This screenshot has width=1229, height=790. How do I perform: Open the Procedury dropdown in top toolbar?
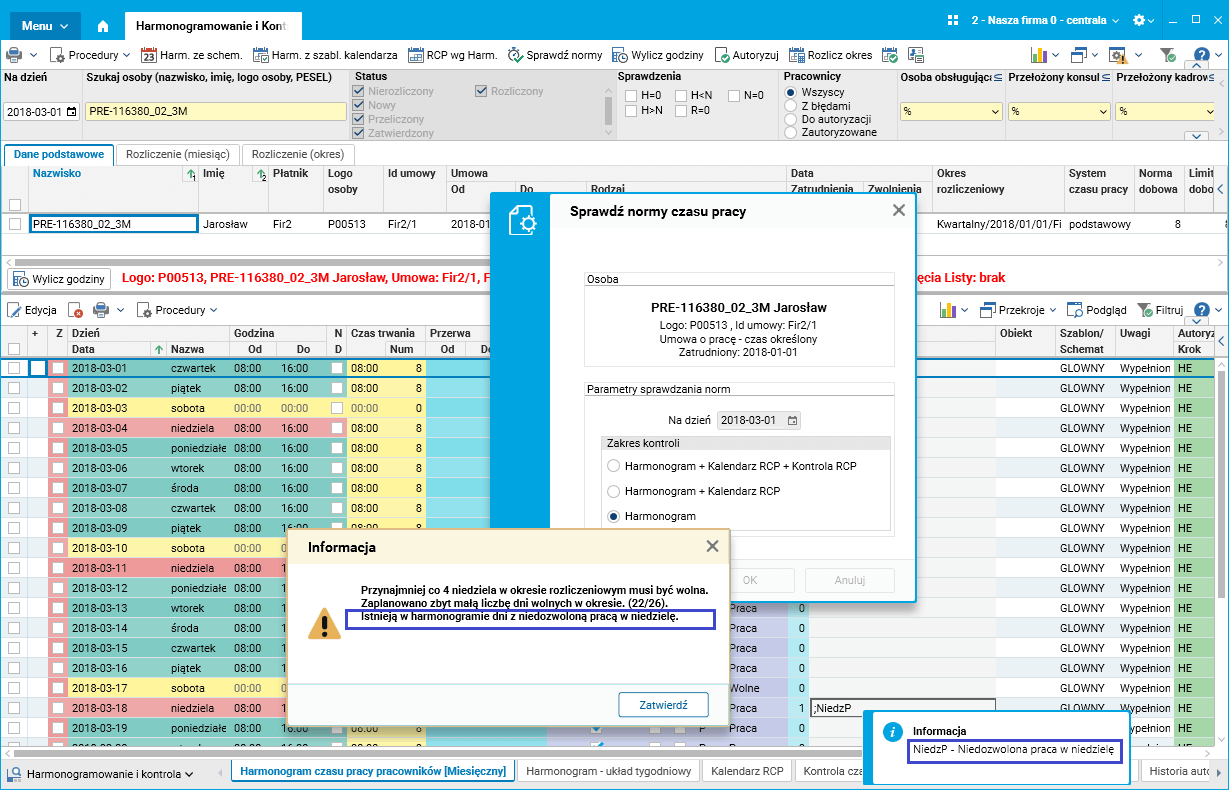tap(91, 55)
